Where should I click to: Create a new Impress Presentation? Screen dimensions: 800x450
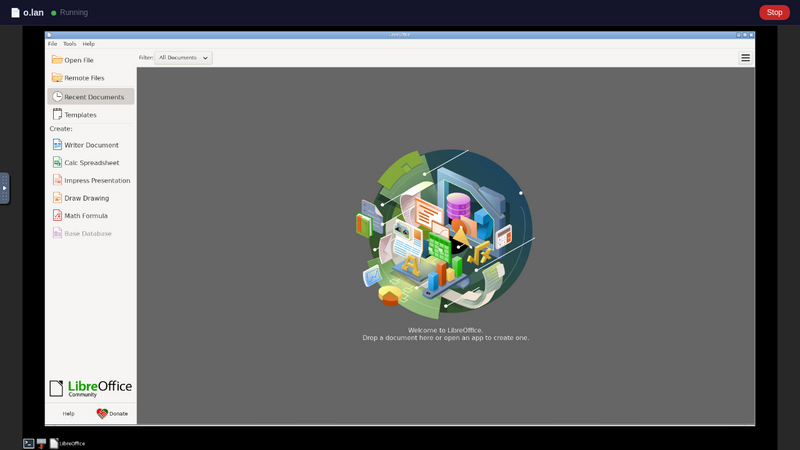[x=91, y=181]
